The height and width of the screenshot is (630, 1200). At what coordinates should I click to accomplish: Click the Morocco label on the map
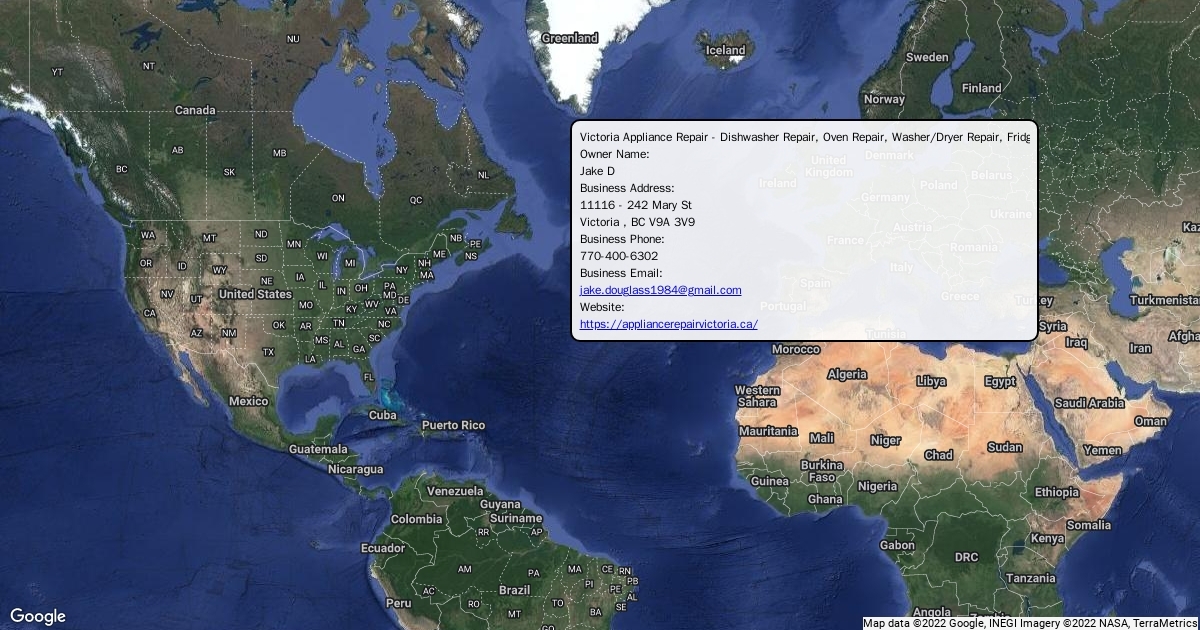tap(795, 350)
